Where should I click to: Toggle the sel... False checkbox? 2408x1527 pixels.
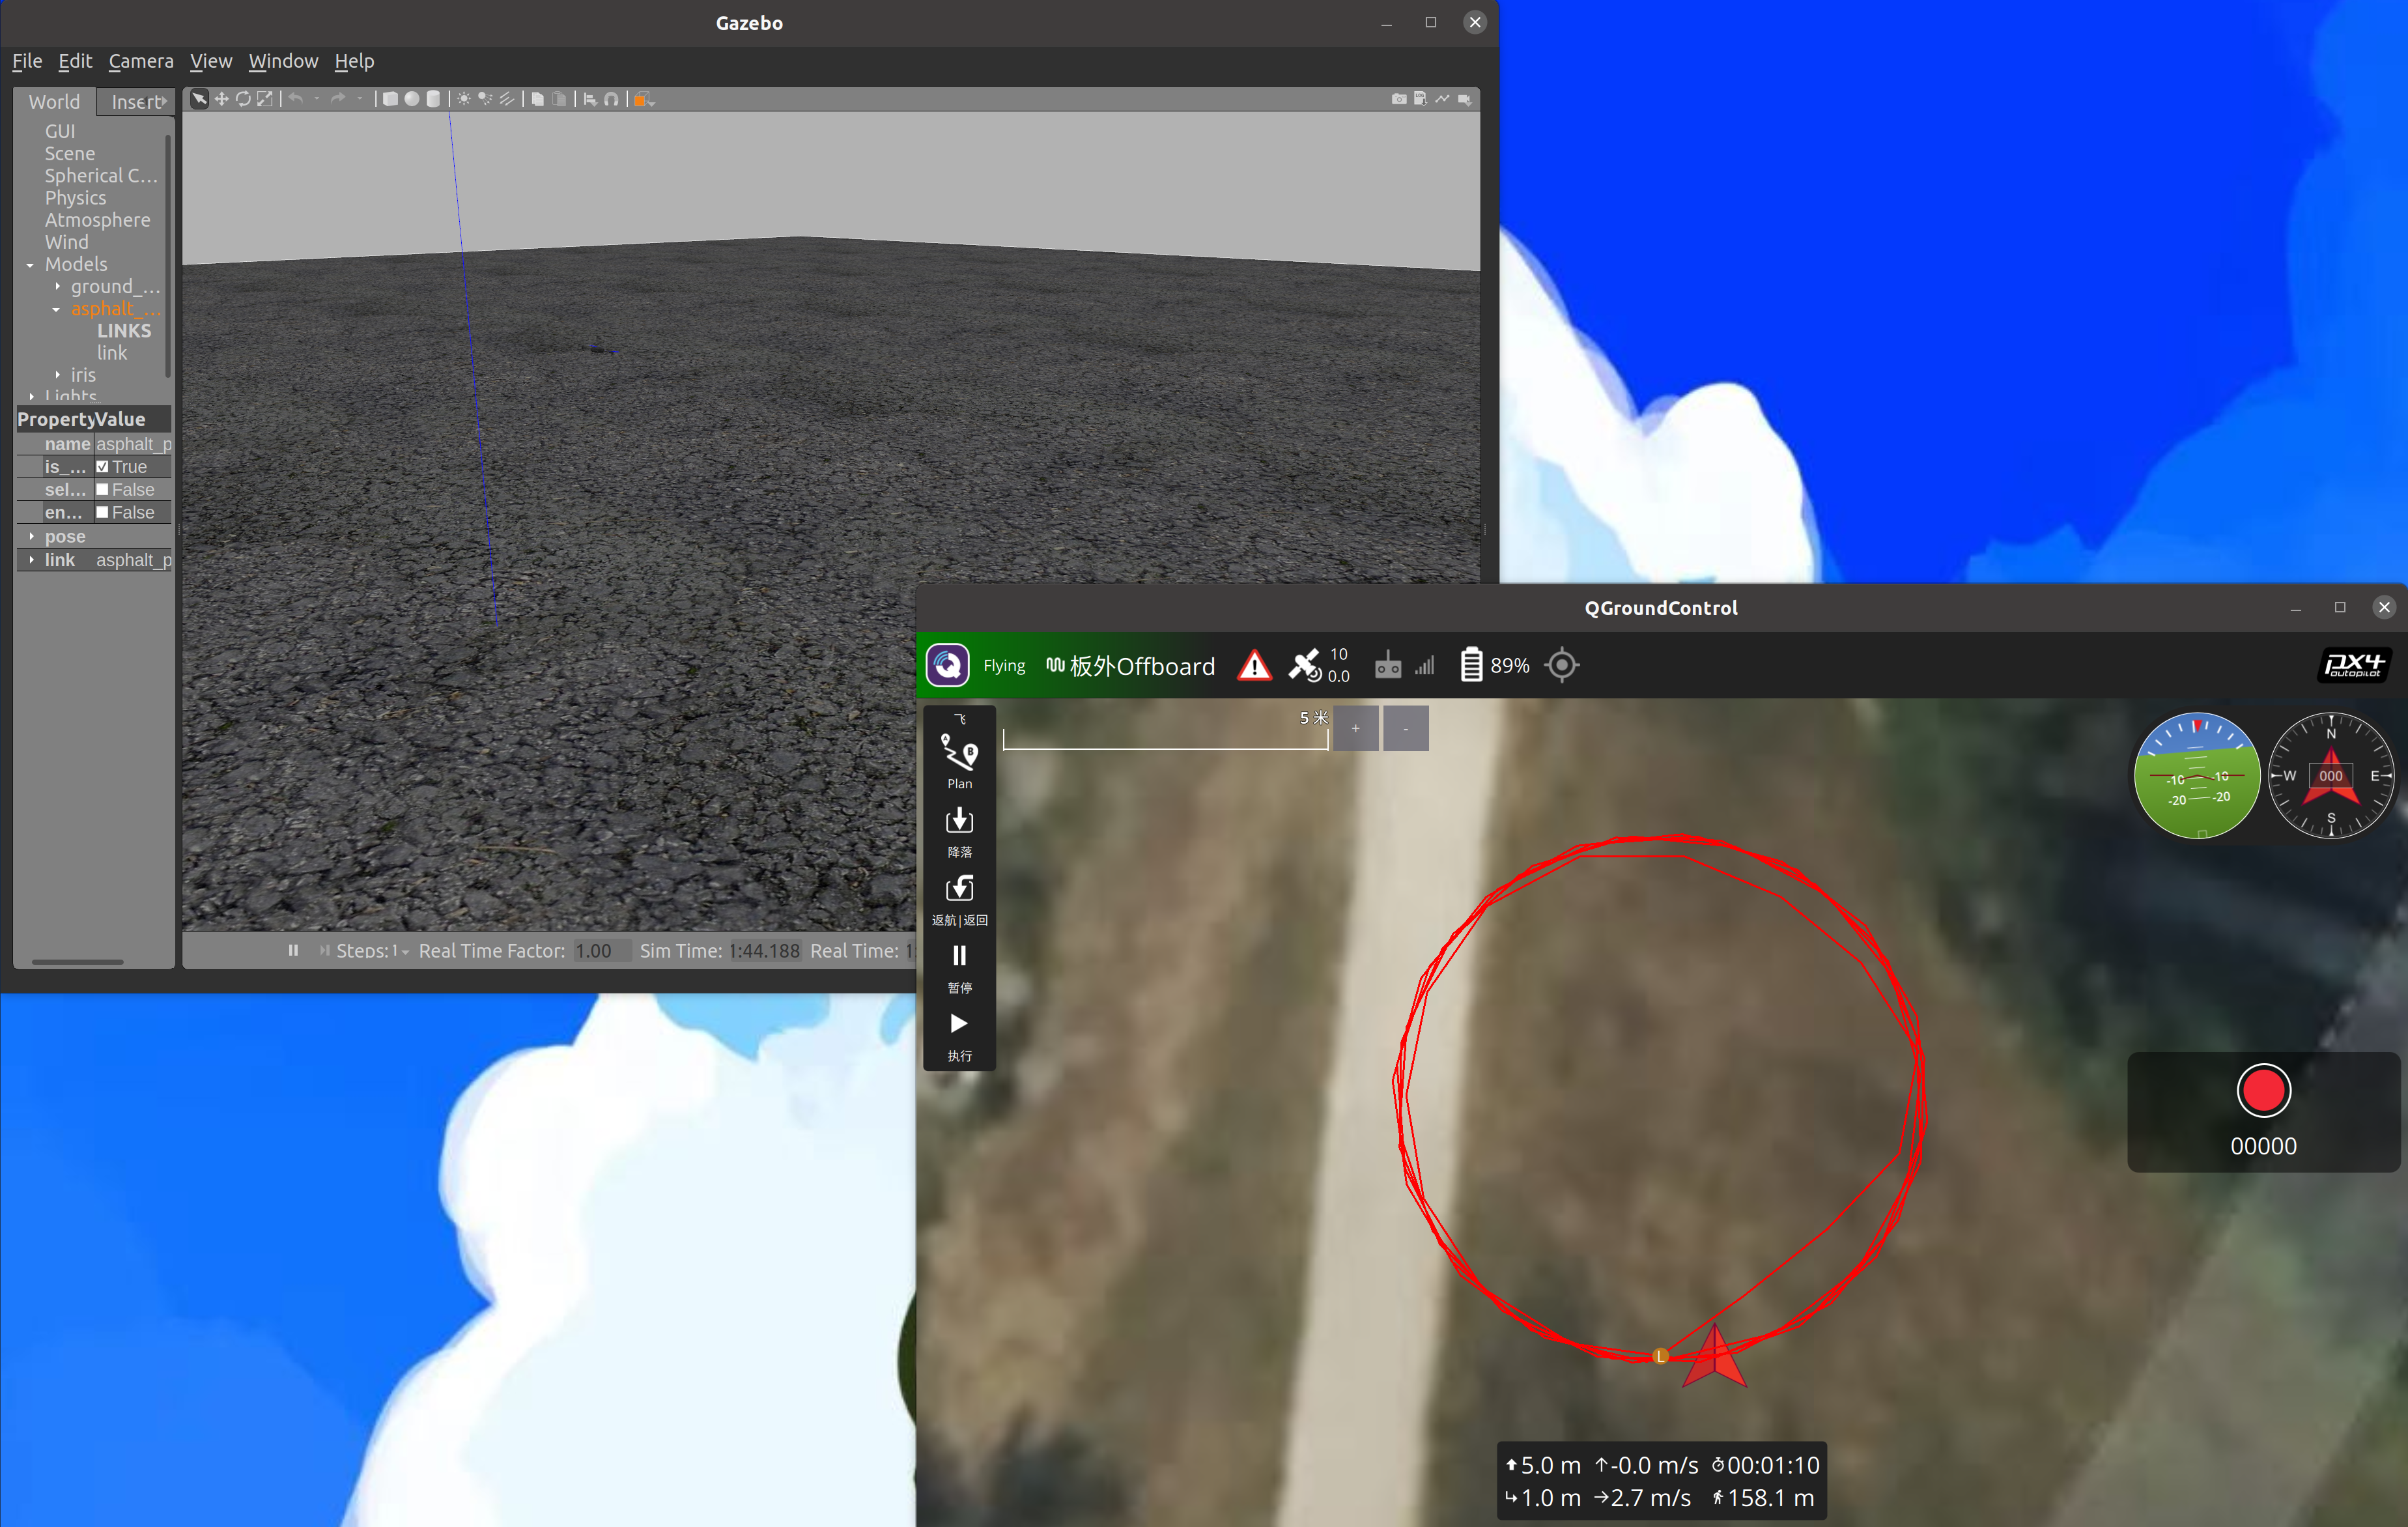[102, 490]
